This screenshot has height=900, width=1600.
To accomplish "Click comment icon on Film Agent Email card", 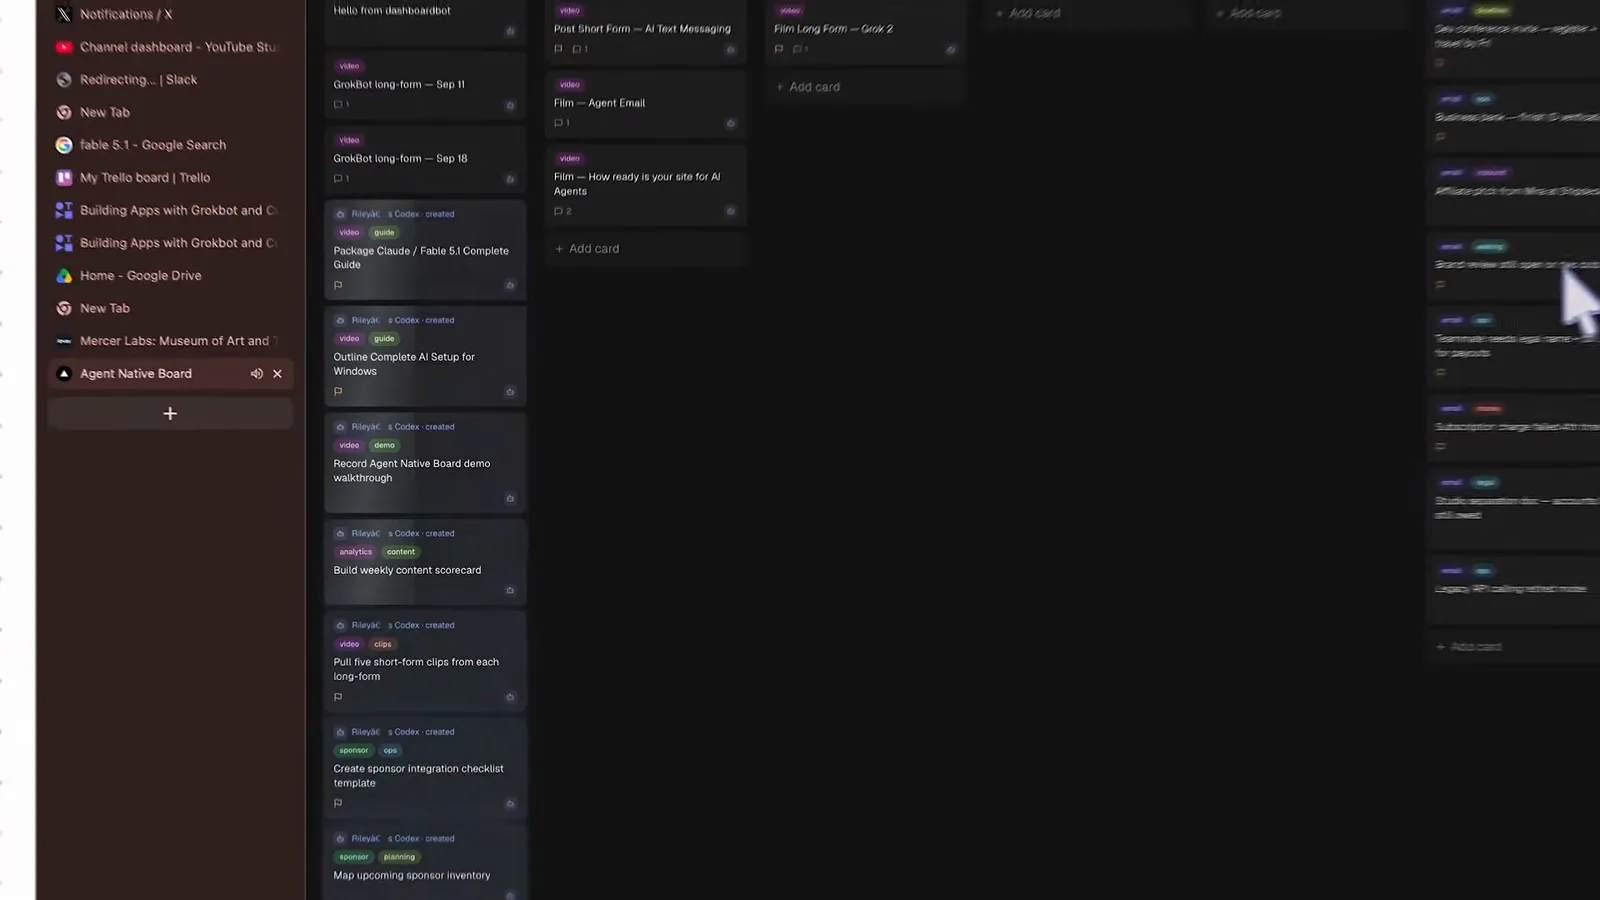I will tap(559, 123).
